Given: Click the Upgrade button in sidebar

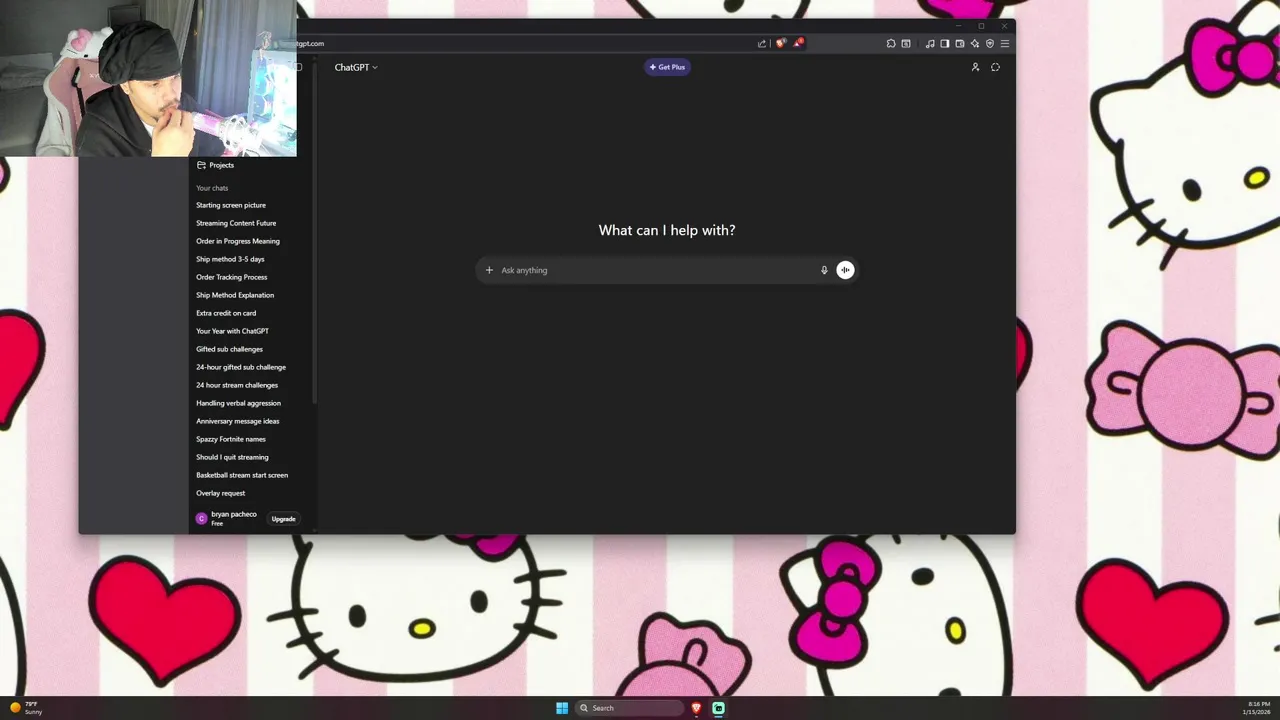Looking at the screenshot, I should (284, 519).
